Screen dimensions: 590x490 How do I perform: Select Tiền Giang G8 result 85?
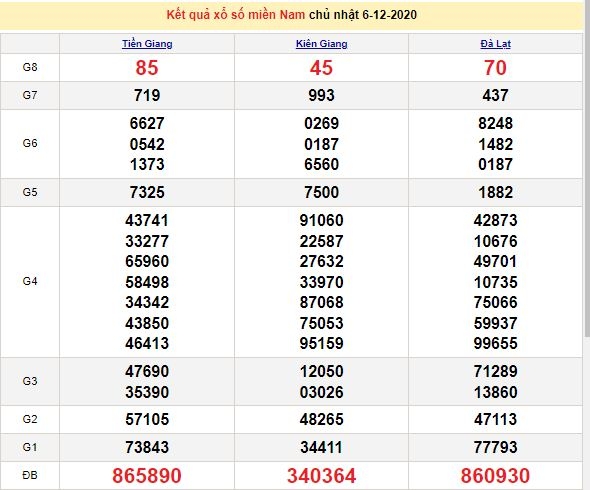[x=147, y=68]
